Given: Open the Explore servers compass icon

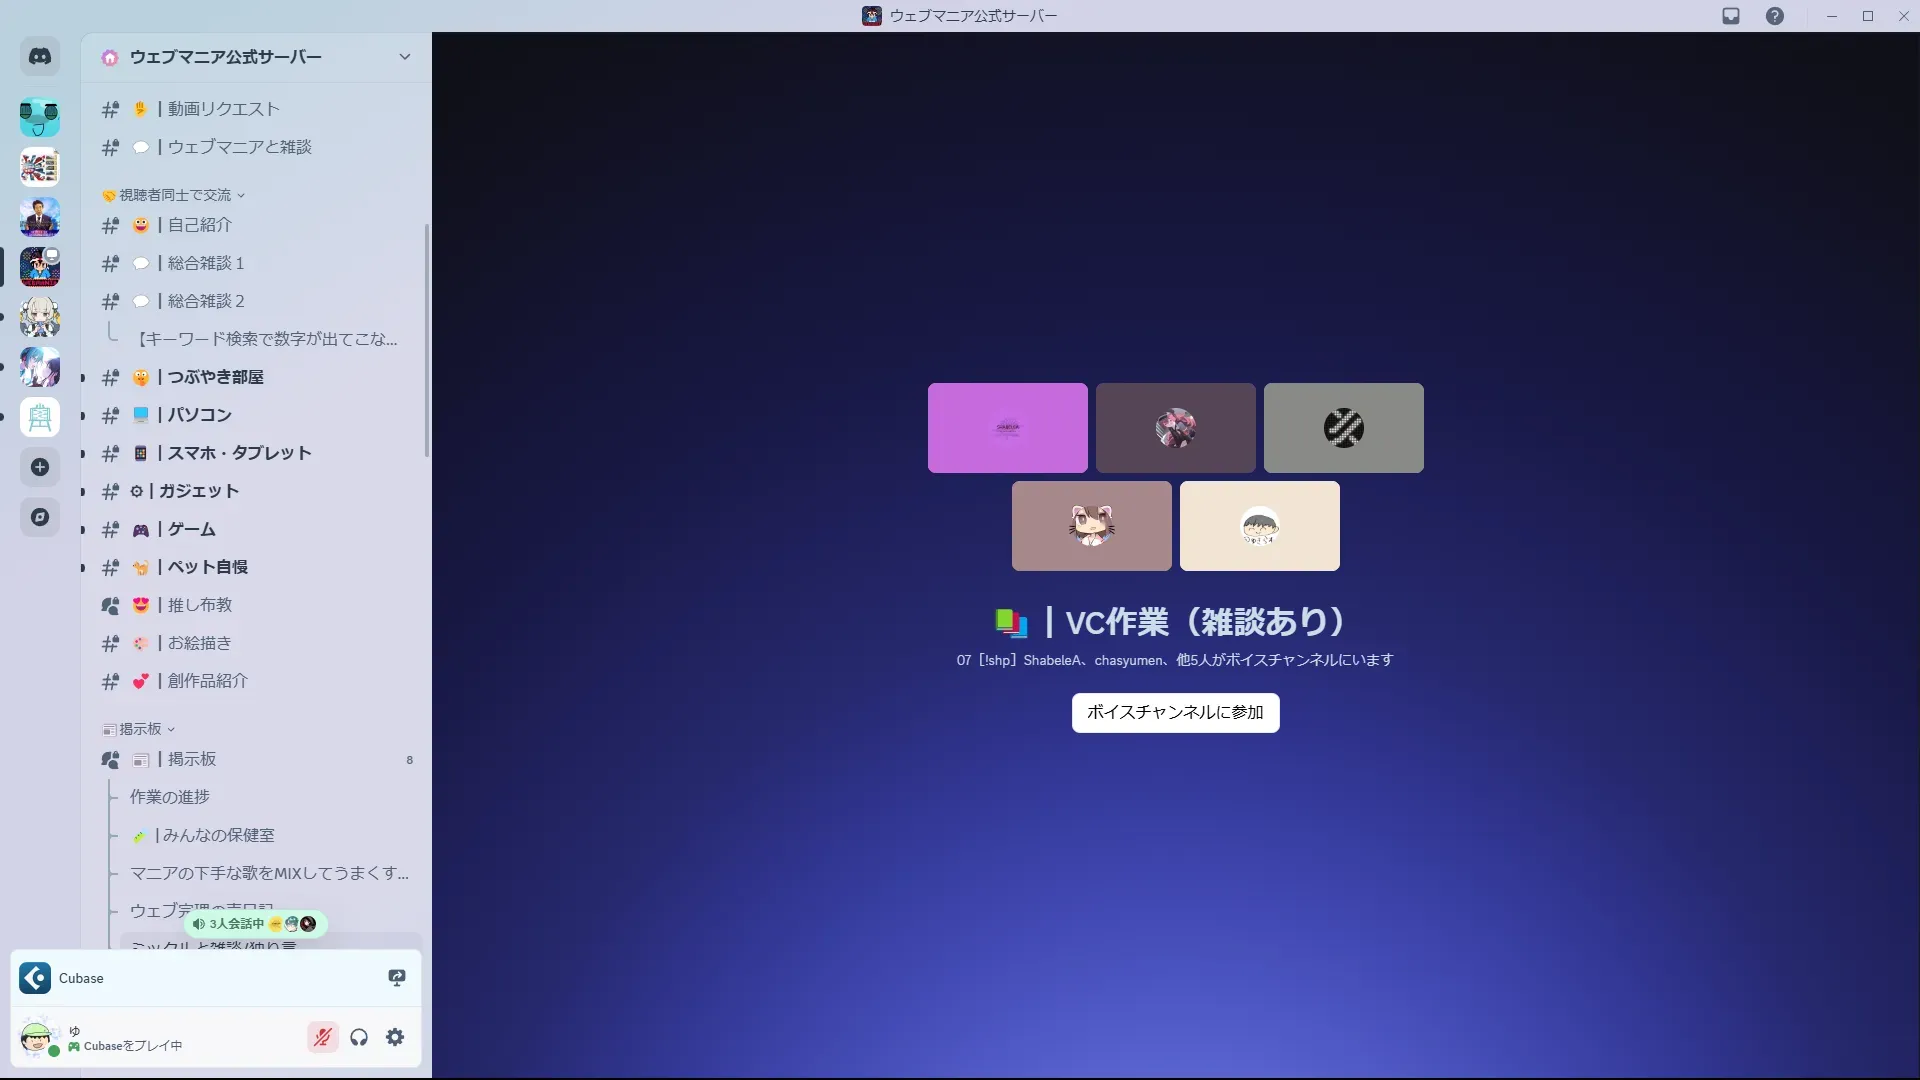Looking at the screenshot, I should click(x=40, y=517).
